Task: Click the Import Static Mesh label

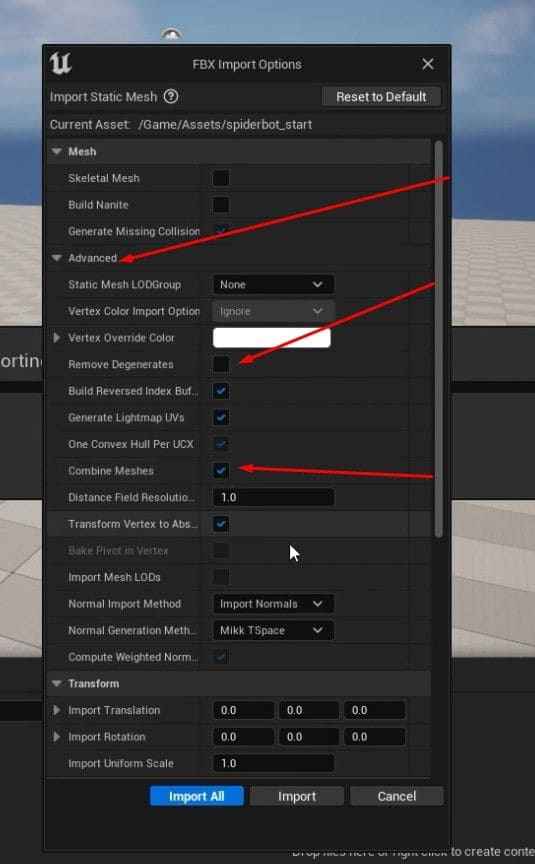Action: (x=104, y=97)
